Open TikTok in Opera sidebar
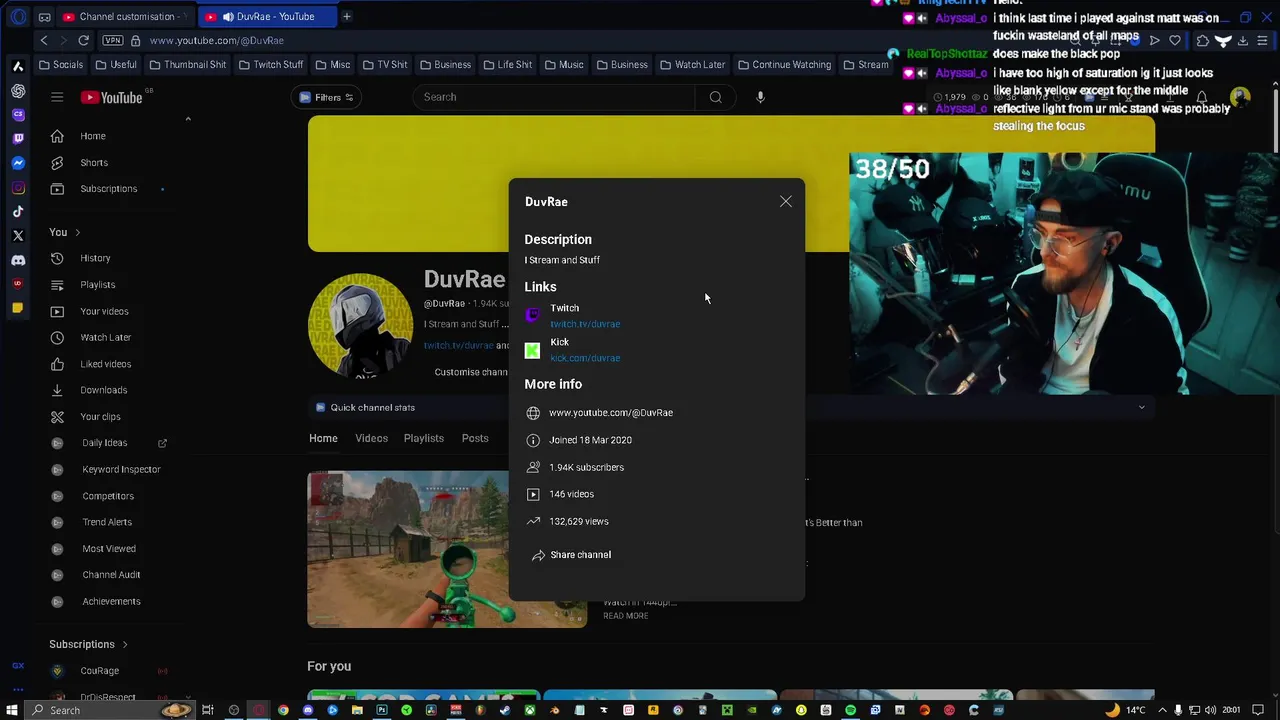Viewport: 1280px width, 720px height. 18,212
